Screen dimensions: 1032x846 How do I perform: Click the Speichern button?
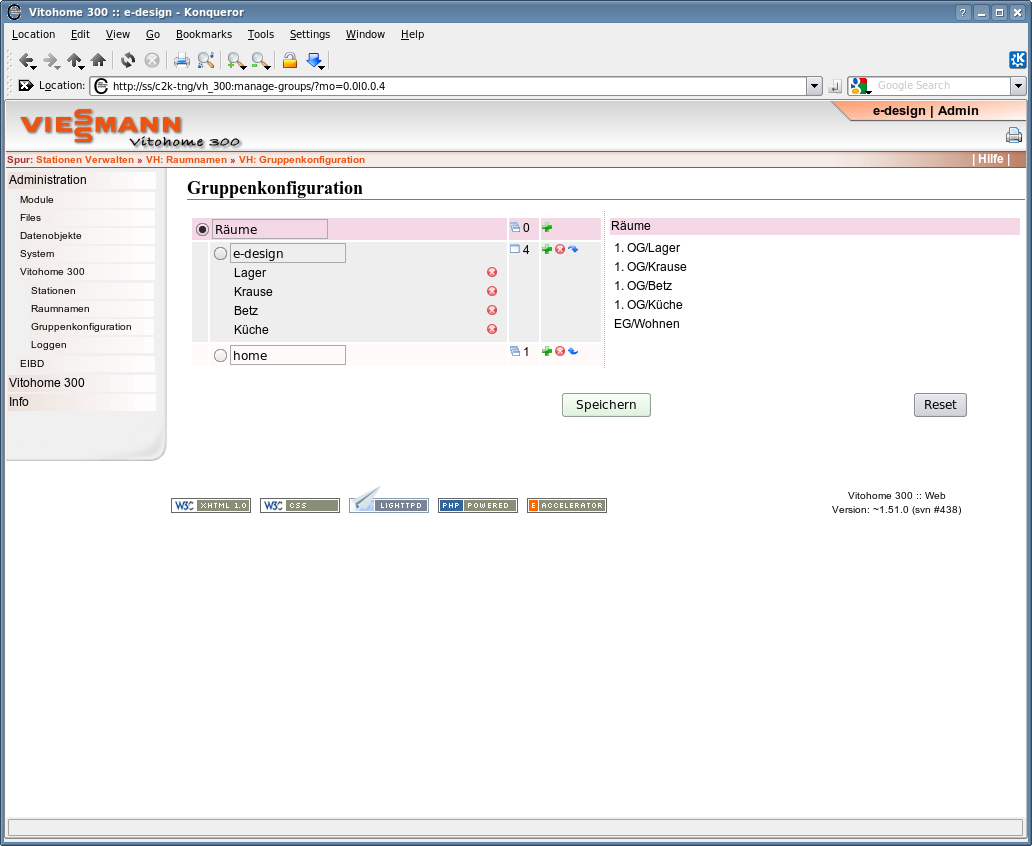click(x=606, y=405)
